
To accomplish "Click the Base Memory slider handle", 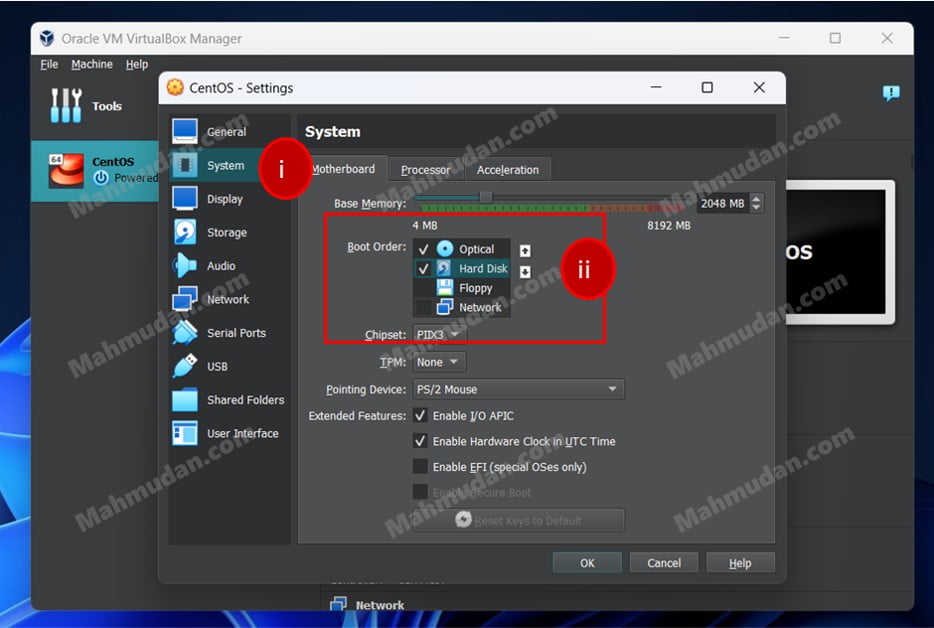I will click(x=486, y=198).
